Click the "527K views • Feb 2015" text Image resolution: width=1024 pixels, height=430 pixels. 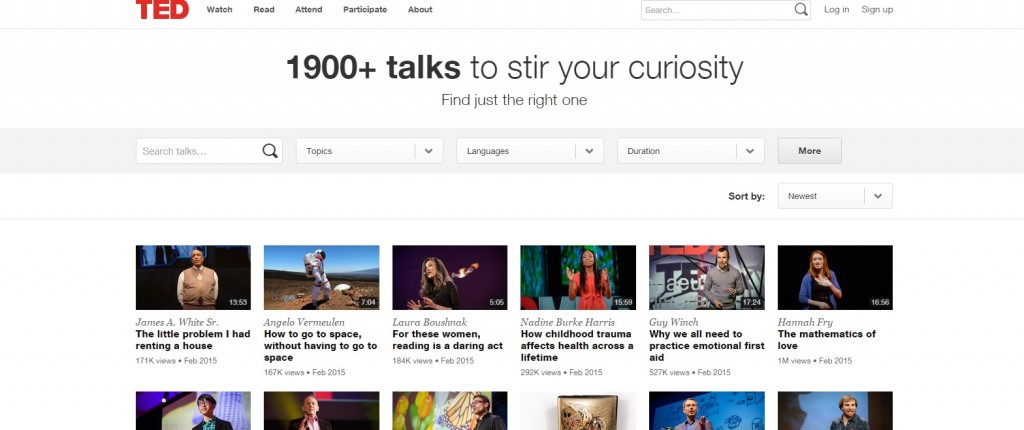(690, 372)
